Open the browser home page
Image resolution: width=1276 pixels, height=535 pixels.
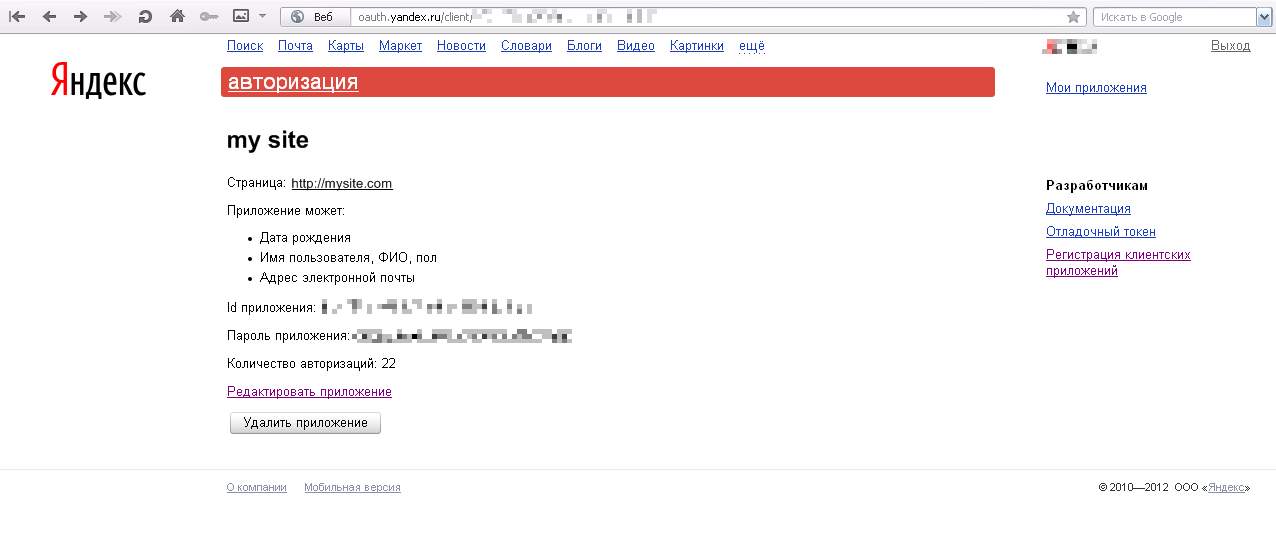coord(177,16)
